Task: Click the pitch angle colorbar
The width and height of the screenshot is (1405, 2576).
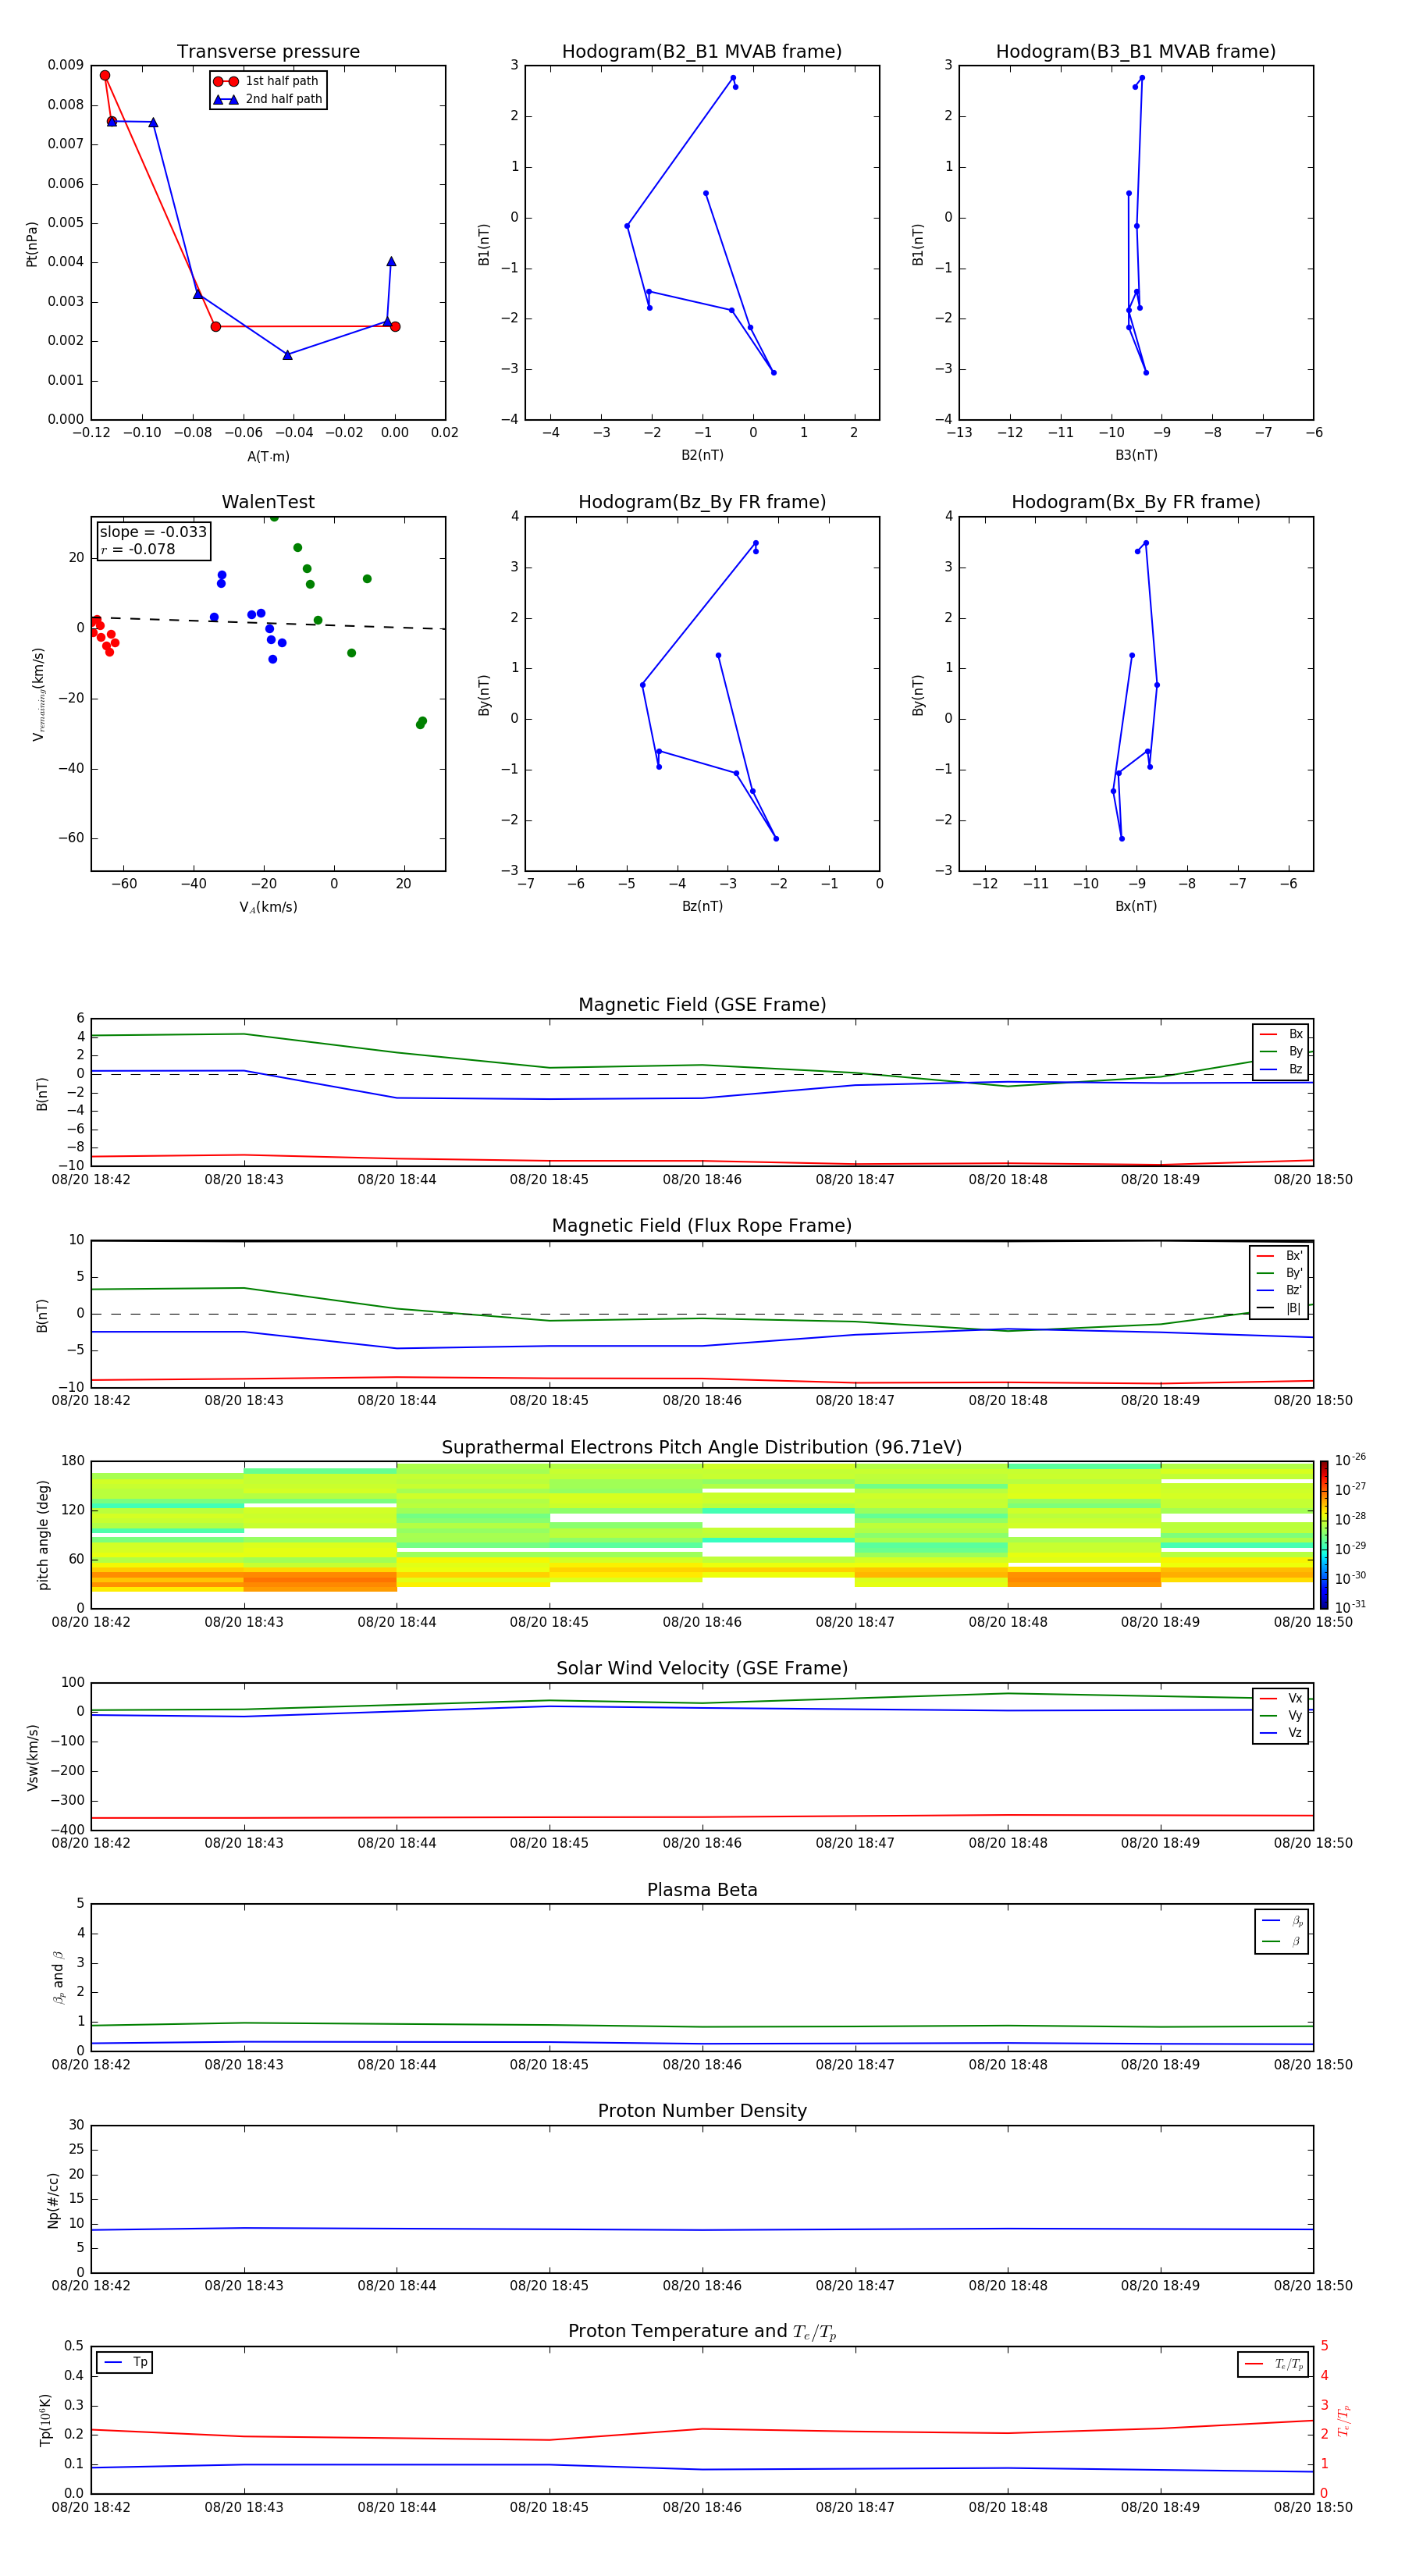Action: (x=1324, y=1535)
